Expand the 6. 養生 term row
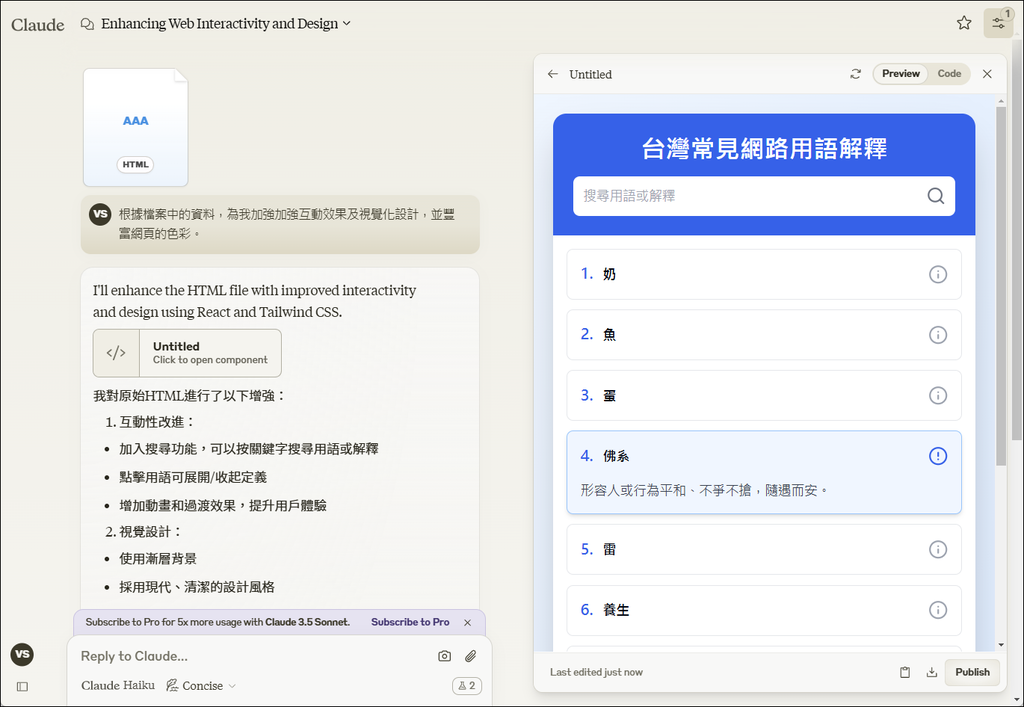Image resolution: width=1024 pixels, height=707 pixels. coord(763,610)
